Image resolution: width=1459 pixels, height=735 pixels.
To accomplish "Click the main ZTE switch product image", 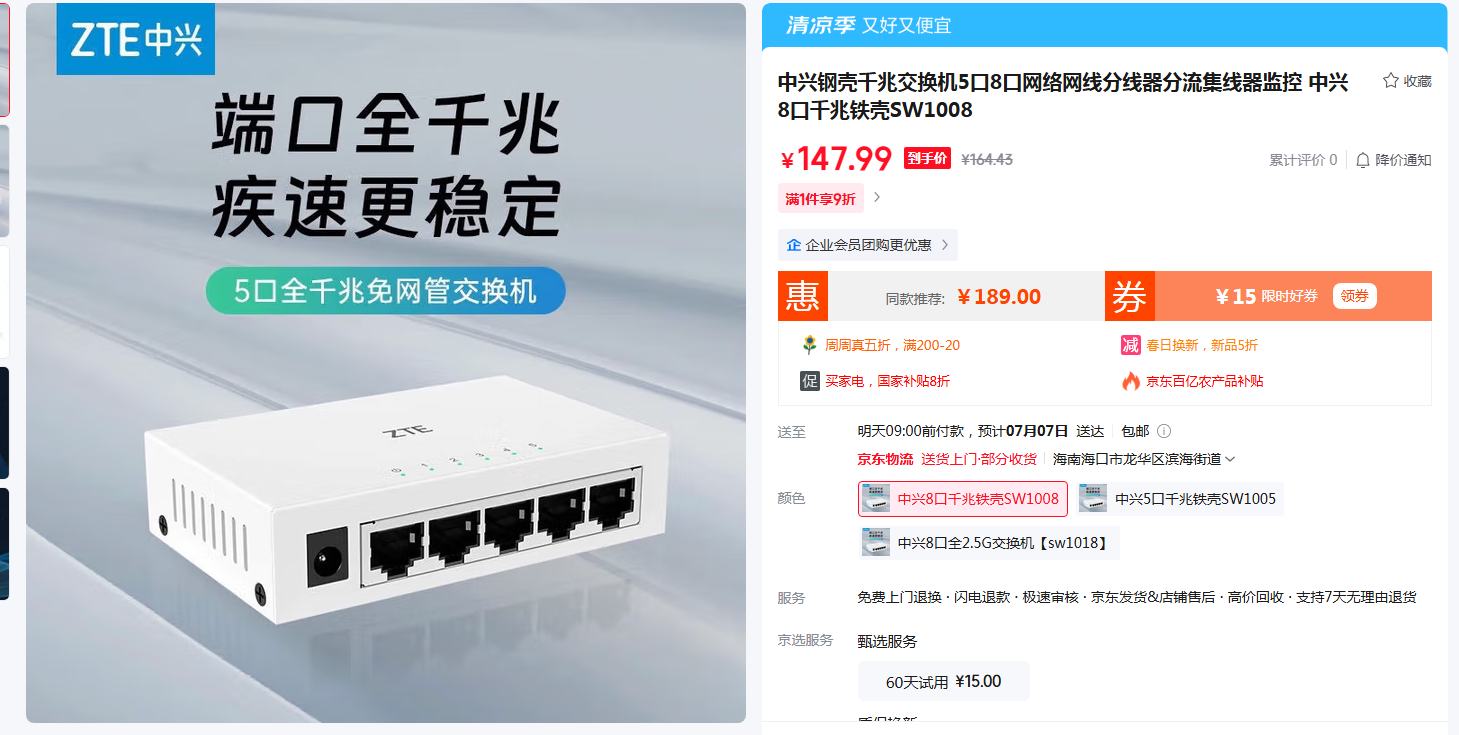I will point(386,363).
